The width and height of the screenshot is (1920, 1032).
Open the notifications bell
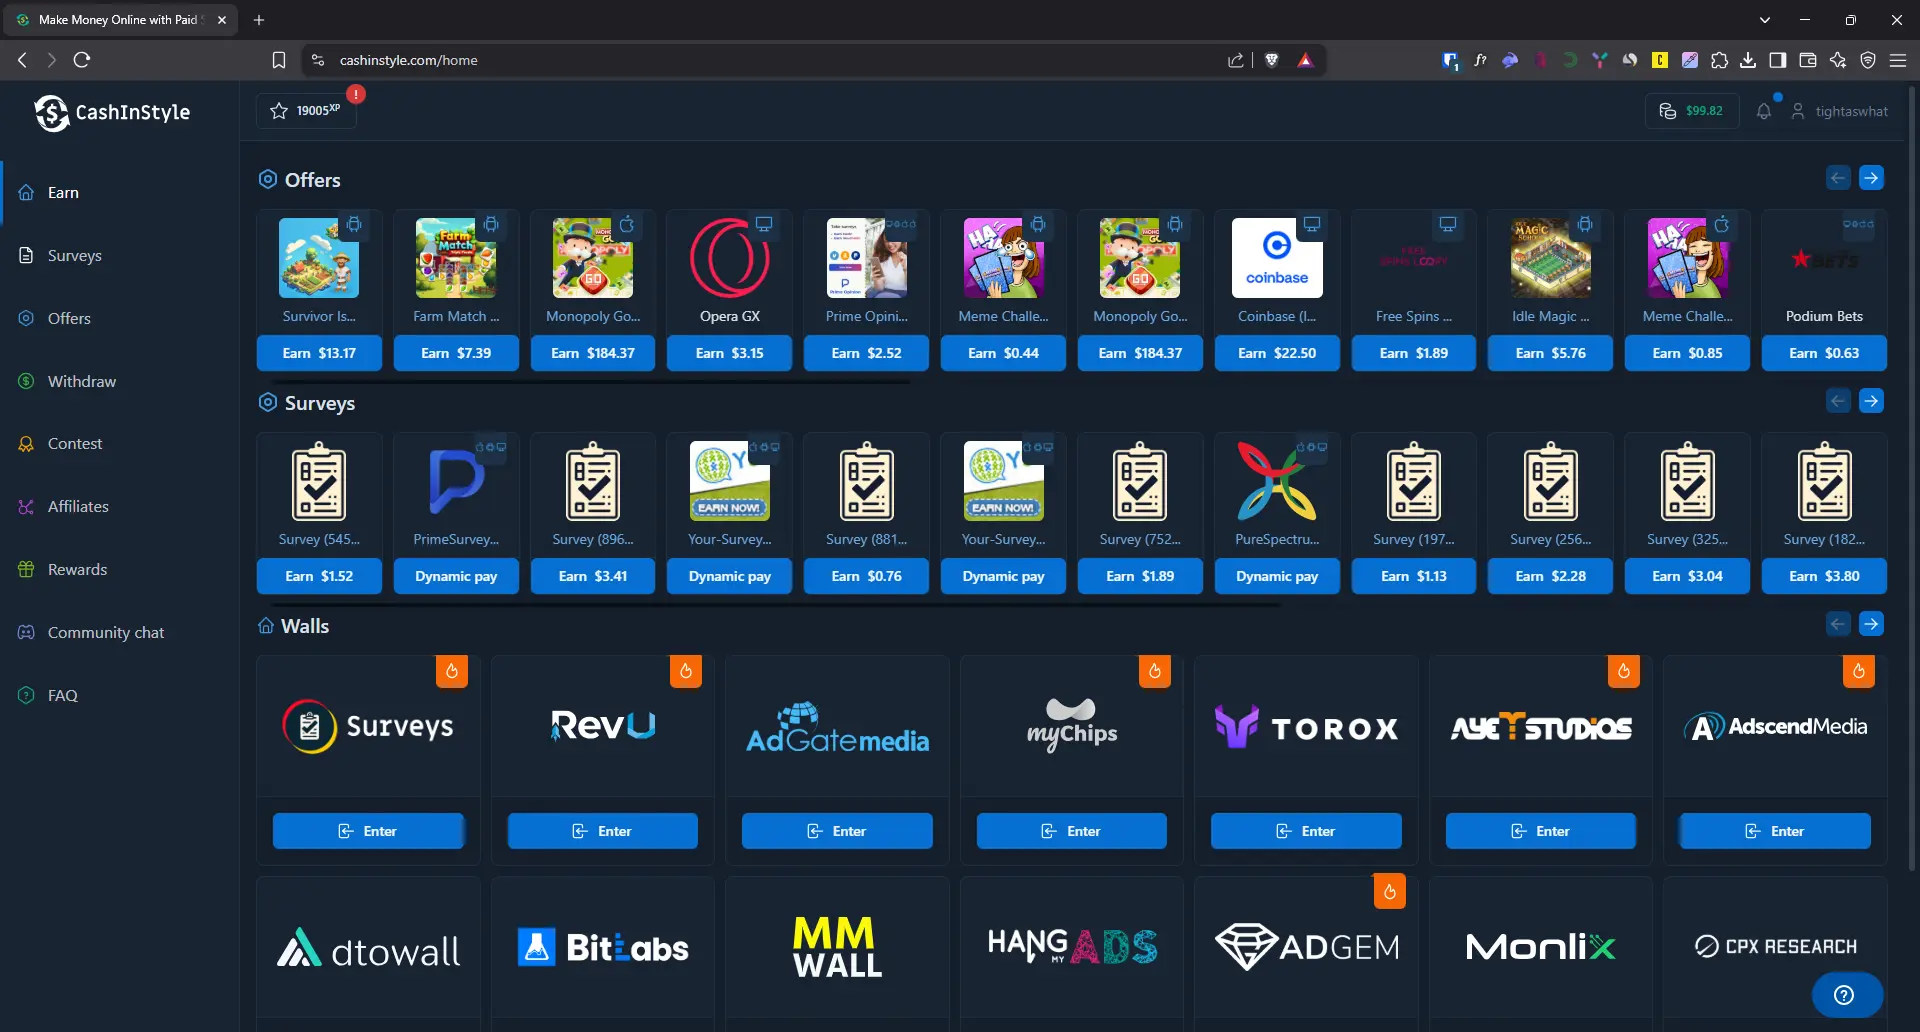click(x=1764, y=111)
